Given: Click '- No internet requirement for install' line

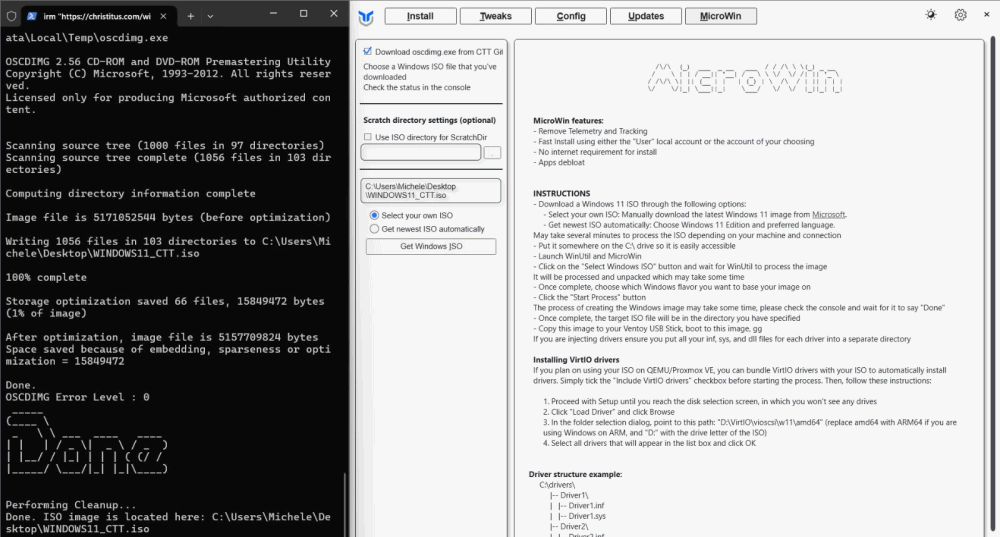Looking at the screenshot, I should [595, 152].
